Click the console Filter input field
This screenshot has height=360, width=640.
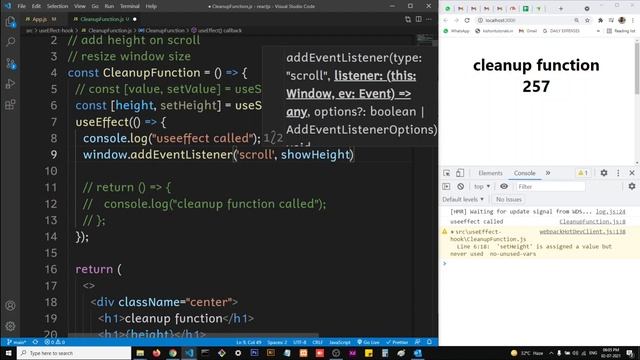pyautogui.click(x=550, y=187)
